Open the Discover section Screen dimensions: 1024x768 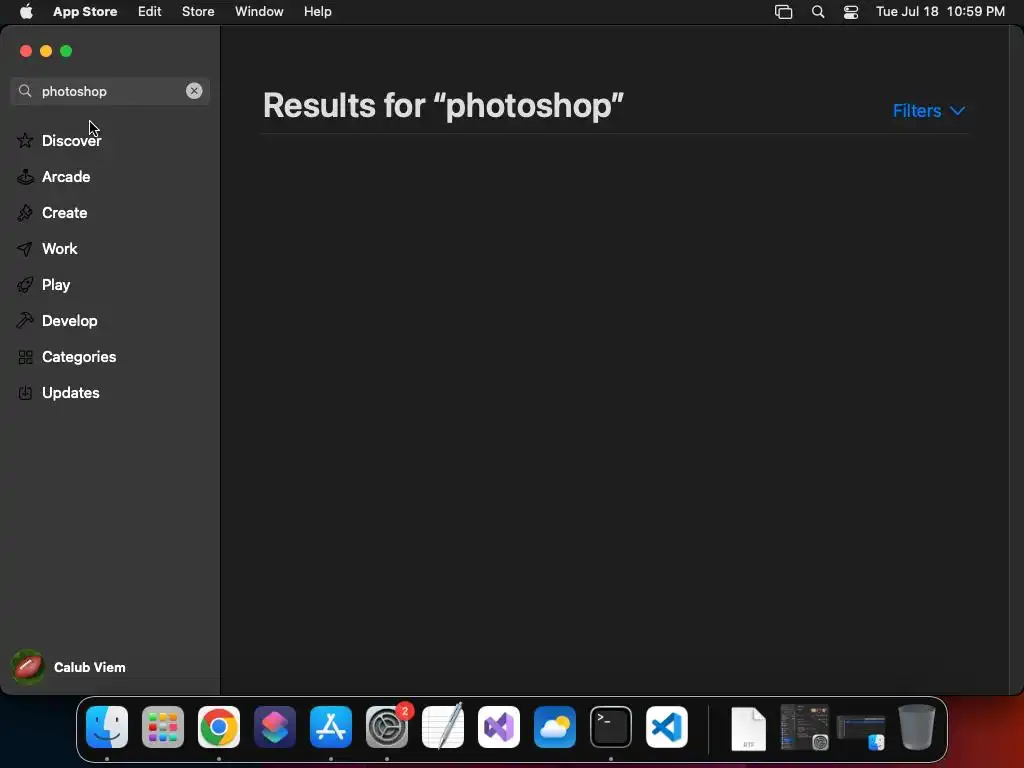110,140
